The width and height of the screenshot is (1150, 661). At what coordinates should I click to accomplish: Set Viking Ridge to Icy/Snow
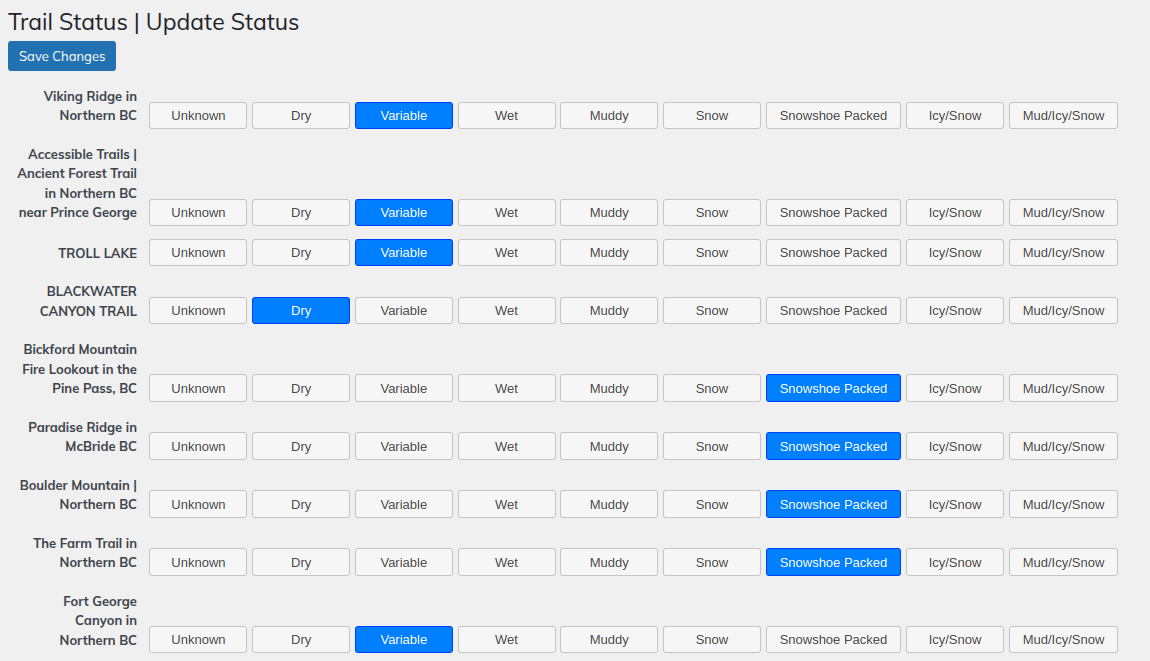click(955, 116)
